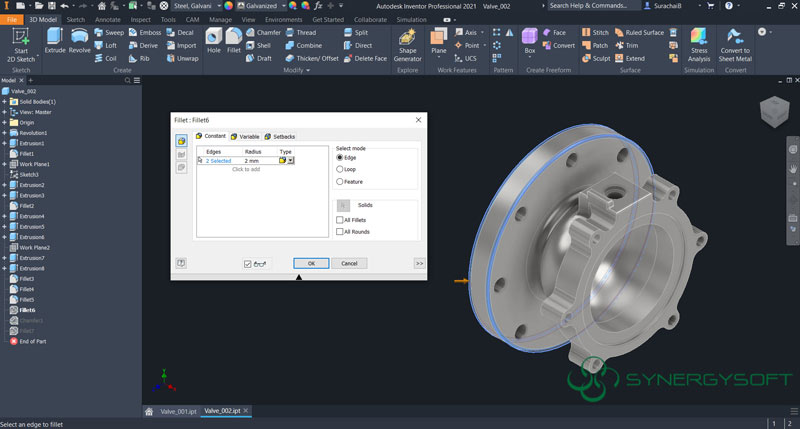This screenshot has height=429, width=800.
Task: Switch to the Variable fillet tab
Action: (x=245, y=136)
